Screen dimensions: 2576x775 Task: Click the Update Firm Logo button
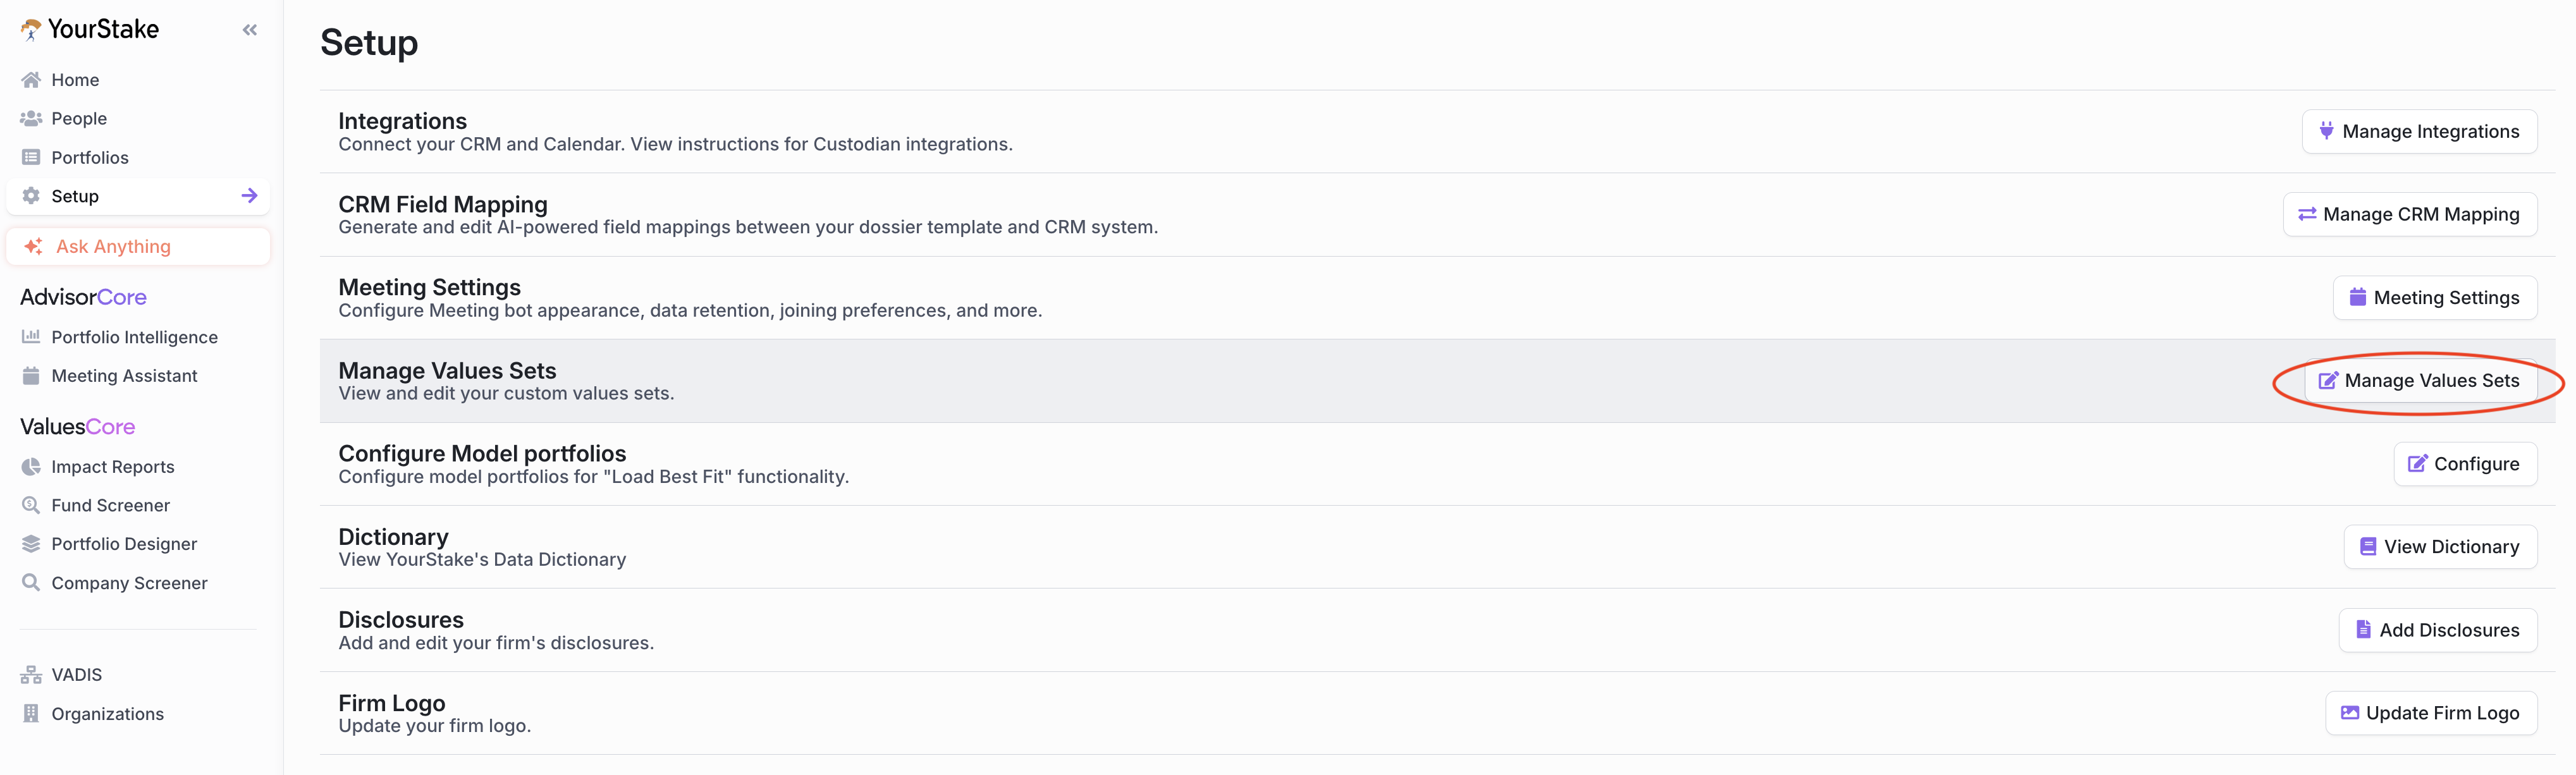2431,713
